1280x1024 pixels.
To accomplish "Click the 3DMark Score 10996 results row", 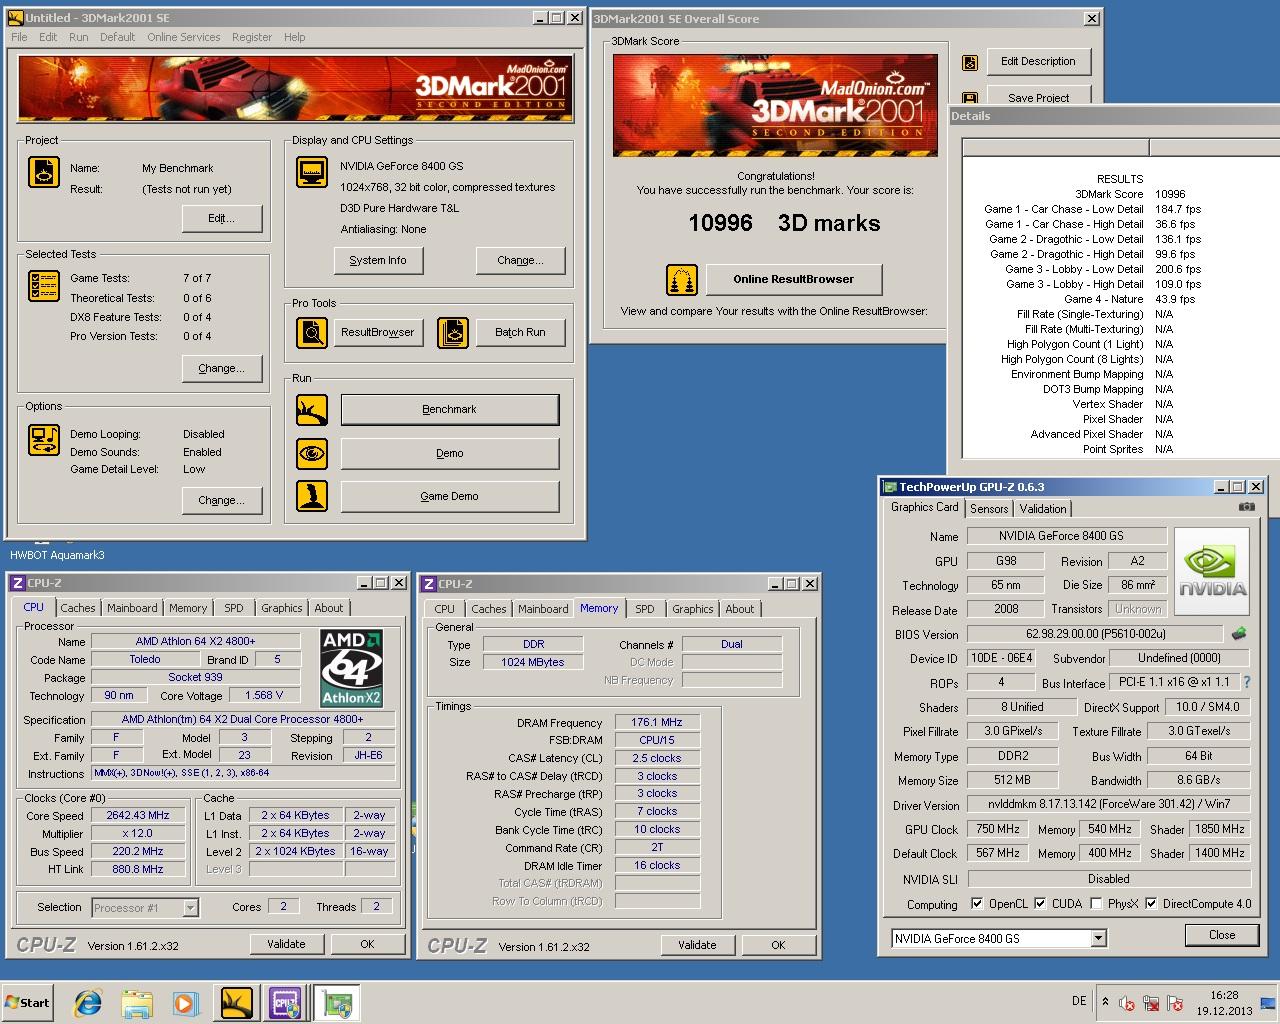I will tap(1120, 194).
